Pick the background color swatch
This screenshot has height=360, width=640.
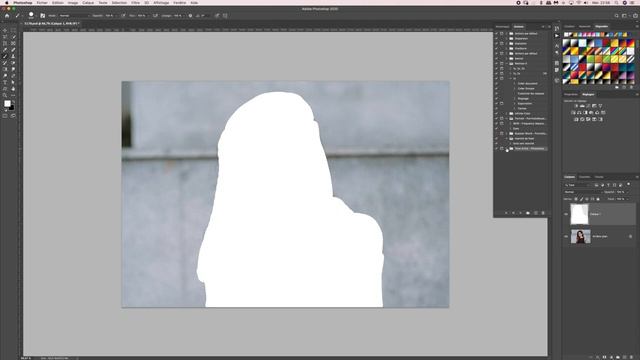click(x=12, y=108)
